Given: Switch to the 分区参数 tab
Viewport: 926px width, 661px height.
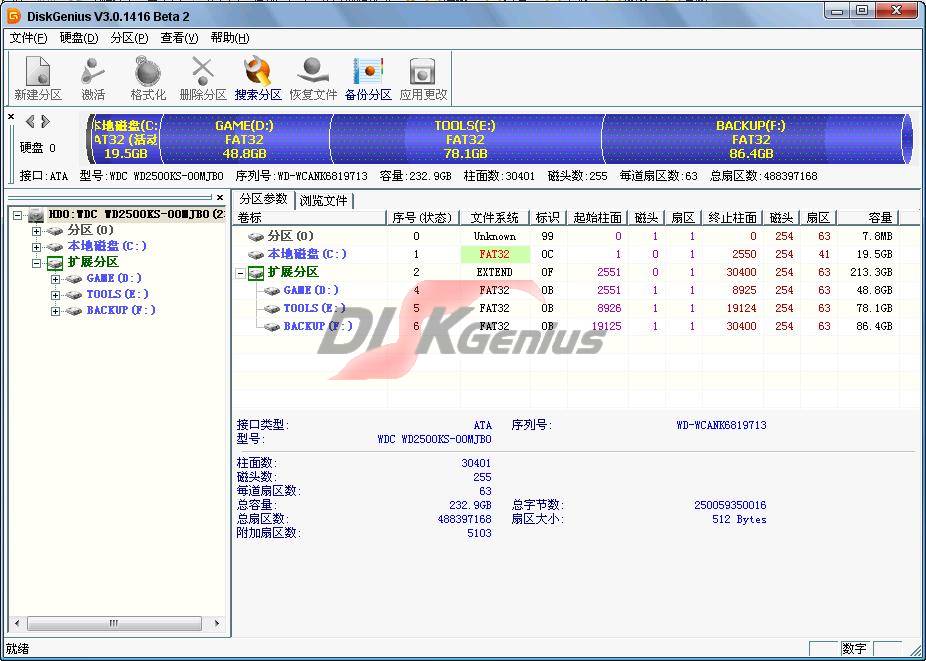Looking at the screenshot, I should pyautogui.click(x=263, y=199).
